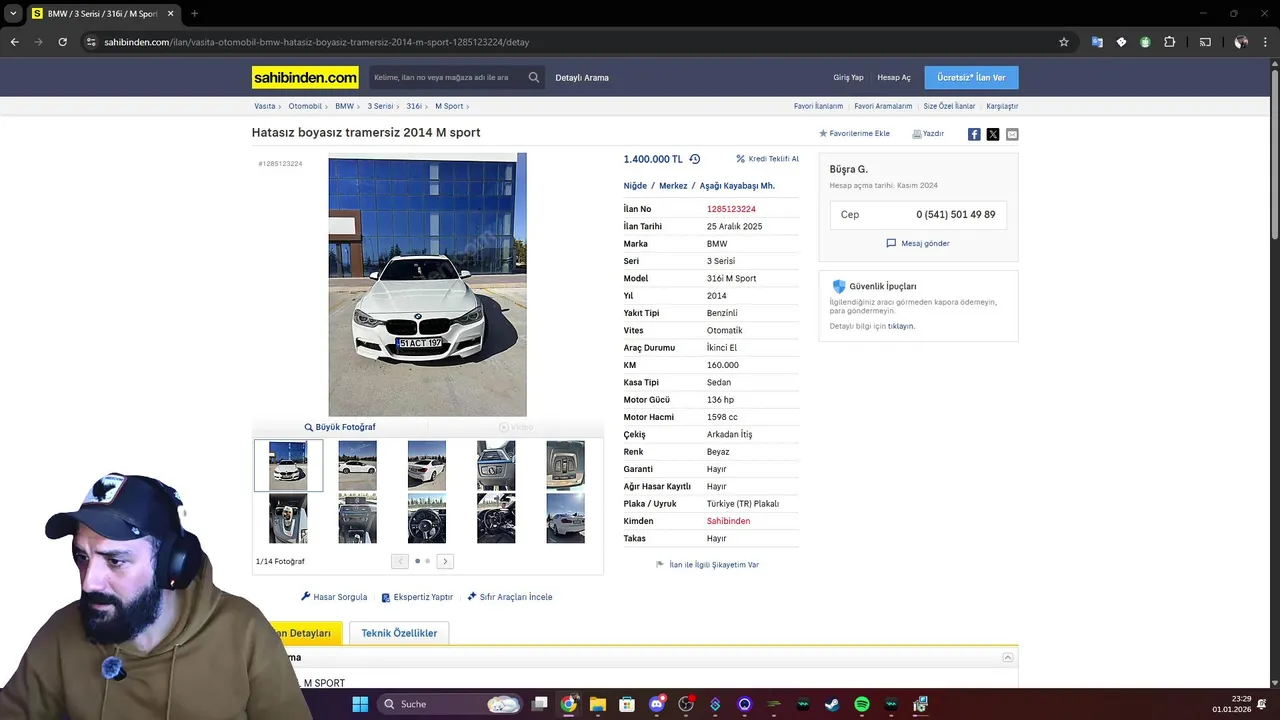
Task: Share listing via email envelope icon
Action: (x=1012, y=134)
